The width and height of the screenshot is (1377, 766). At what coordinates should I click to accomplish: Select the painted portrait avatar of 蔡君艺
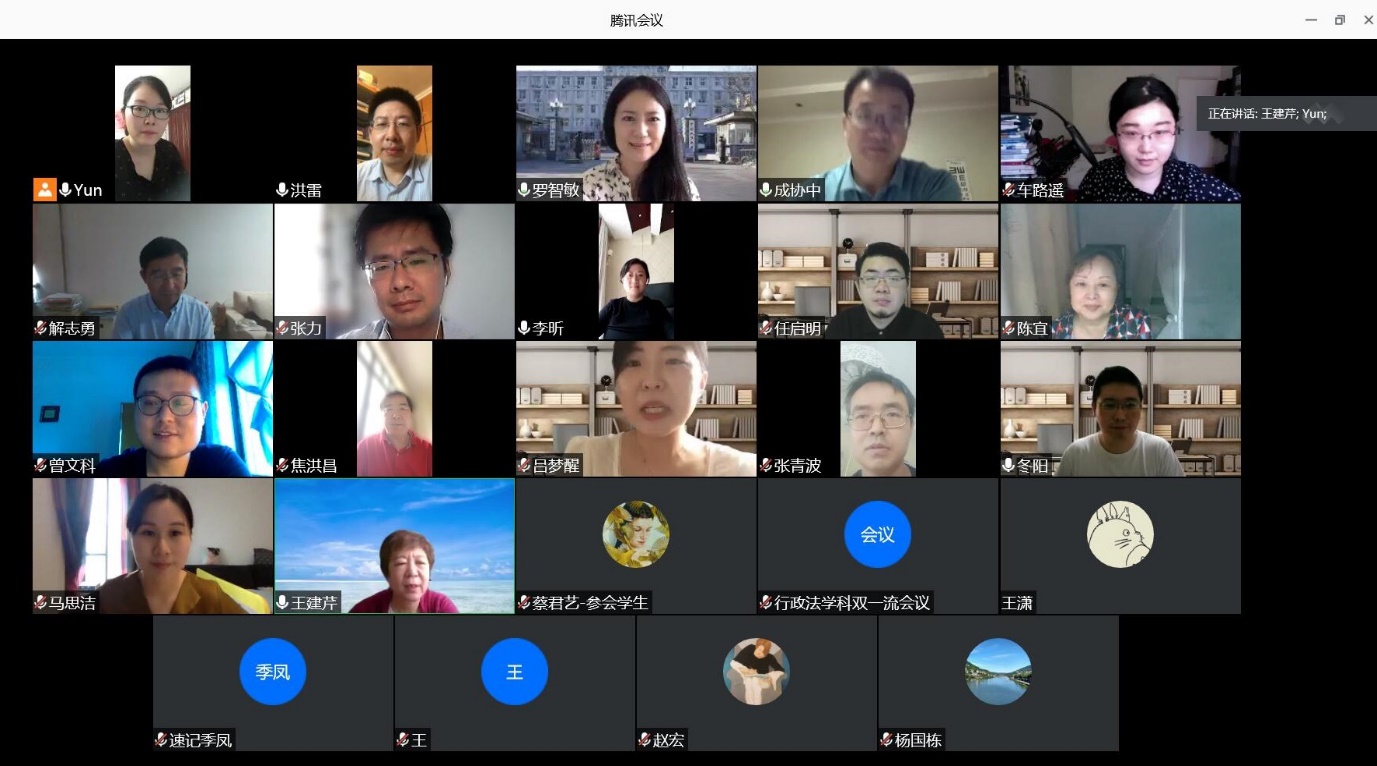pyautogui.click(x=636, y=534)
